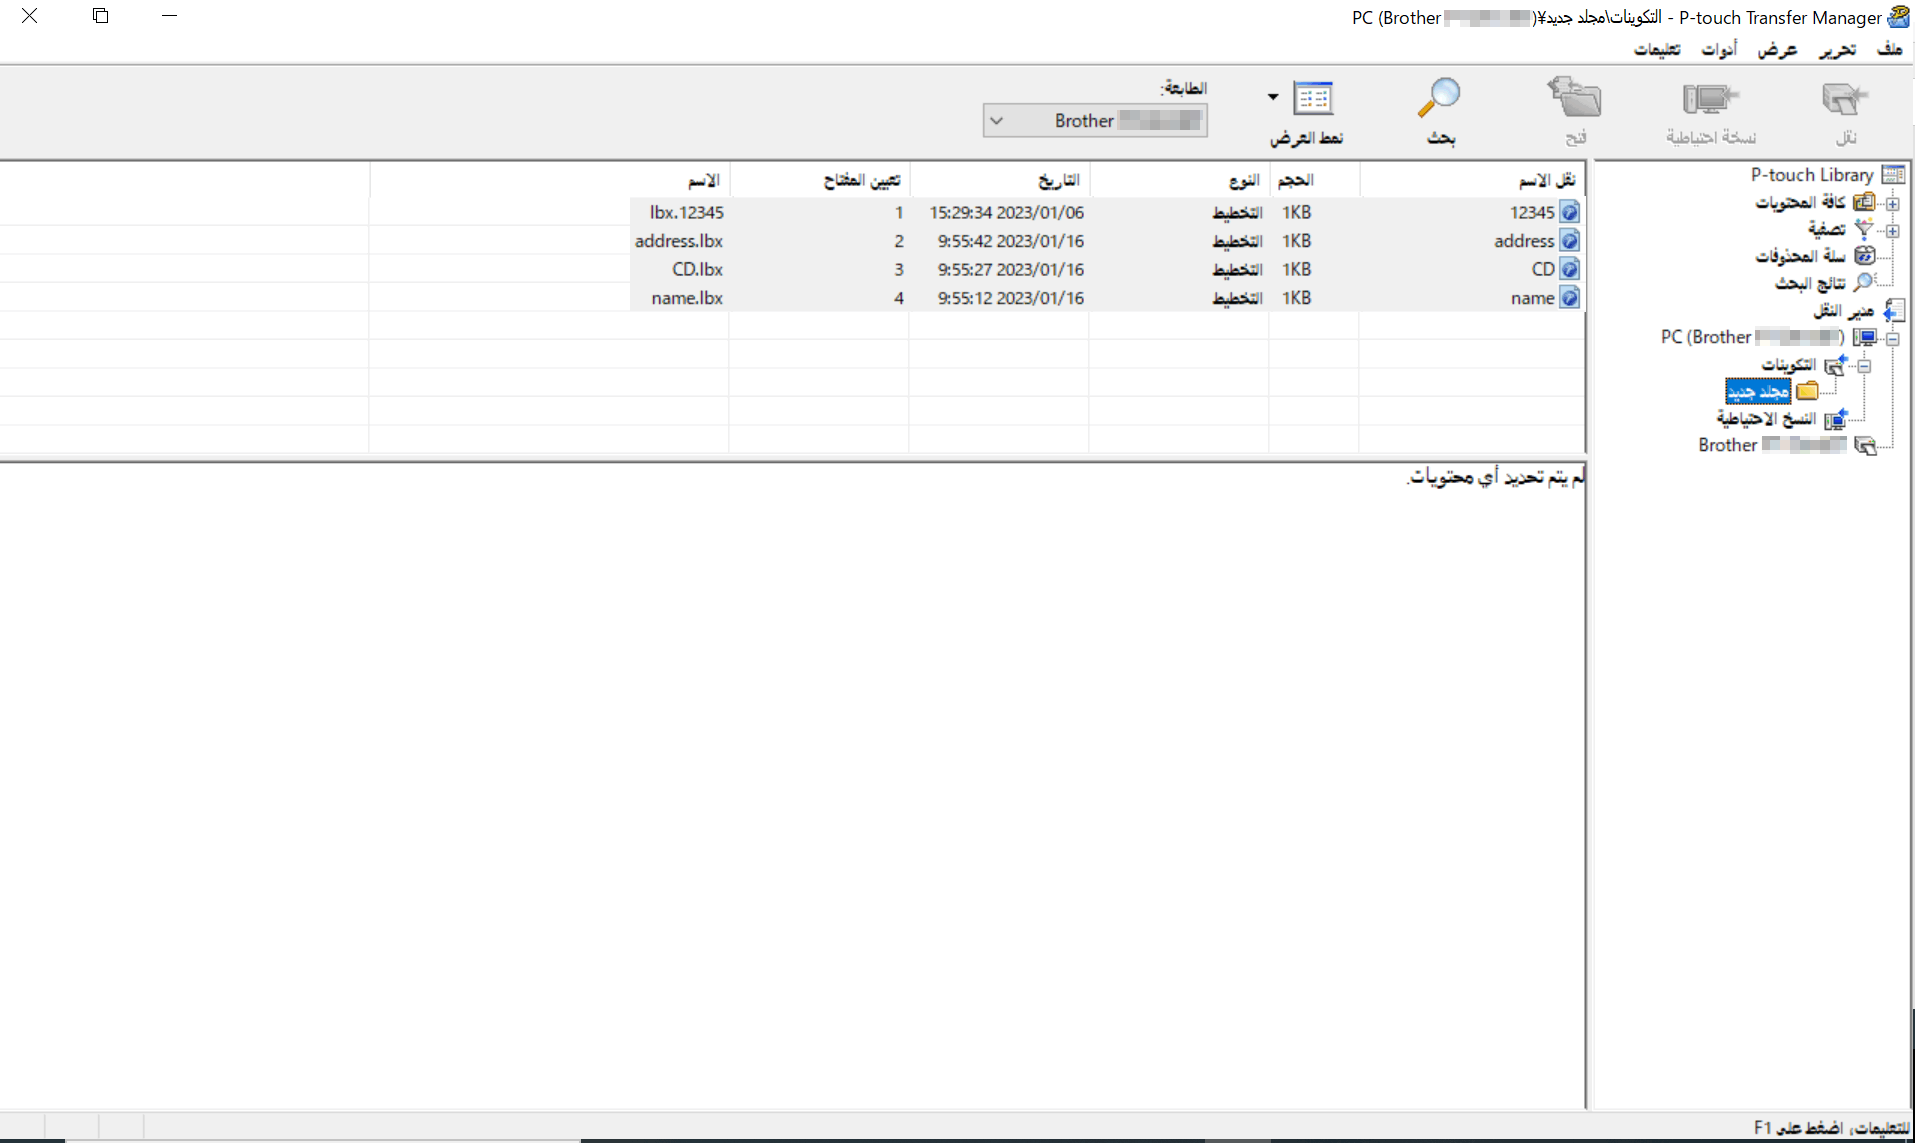Select the address file row in the list
The width and height of the screenshot is (1915, 1143).
coord(1524,241)
